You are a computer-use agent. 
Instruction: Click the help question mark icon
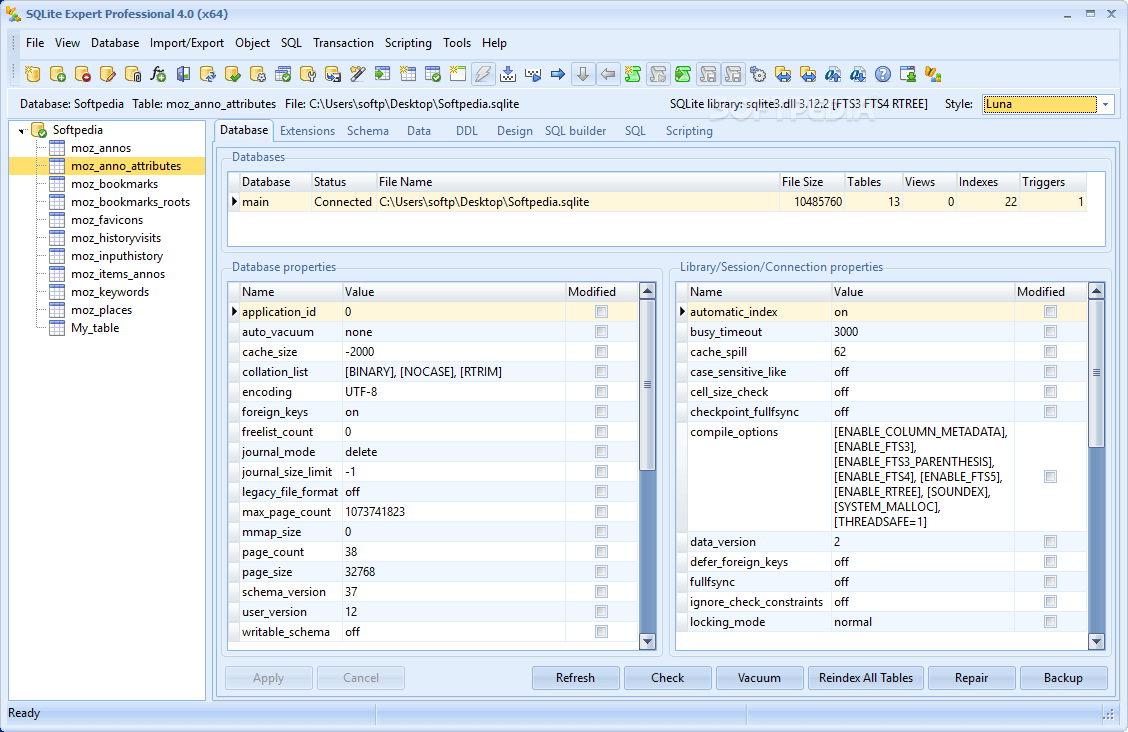883,74
